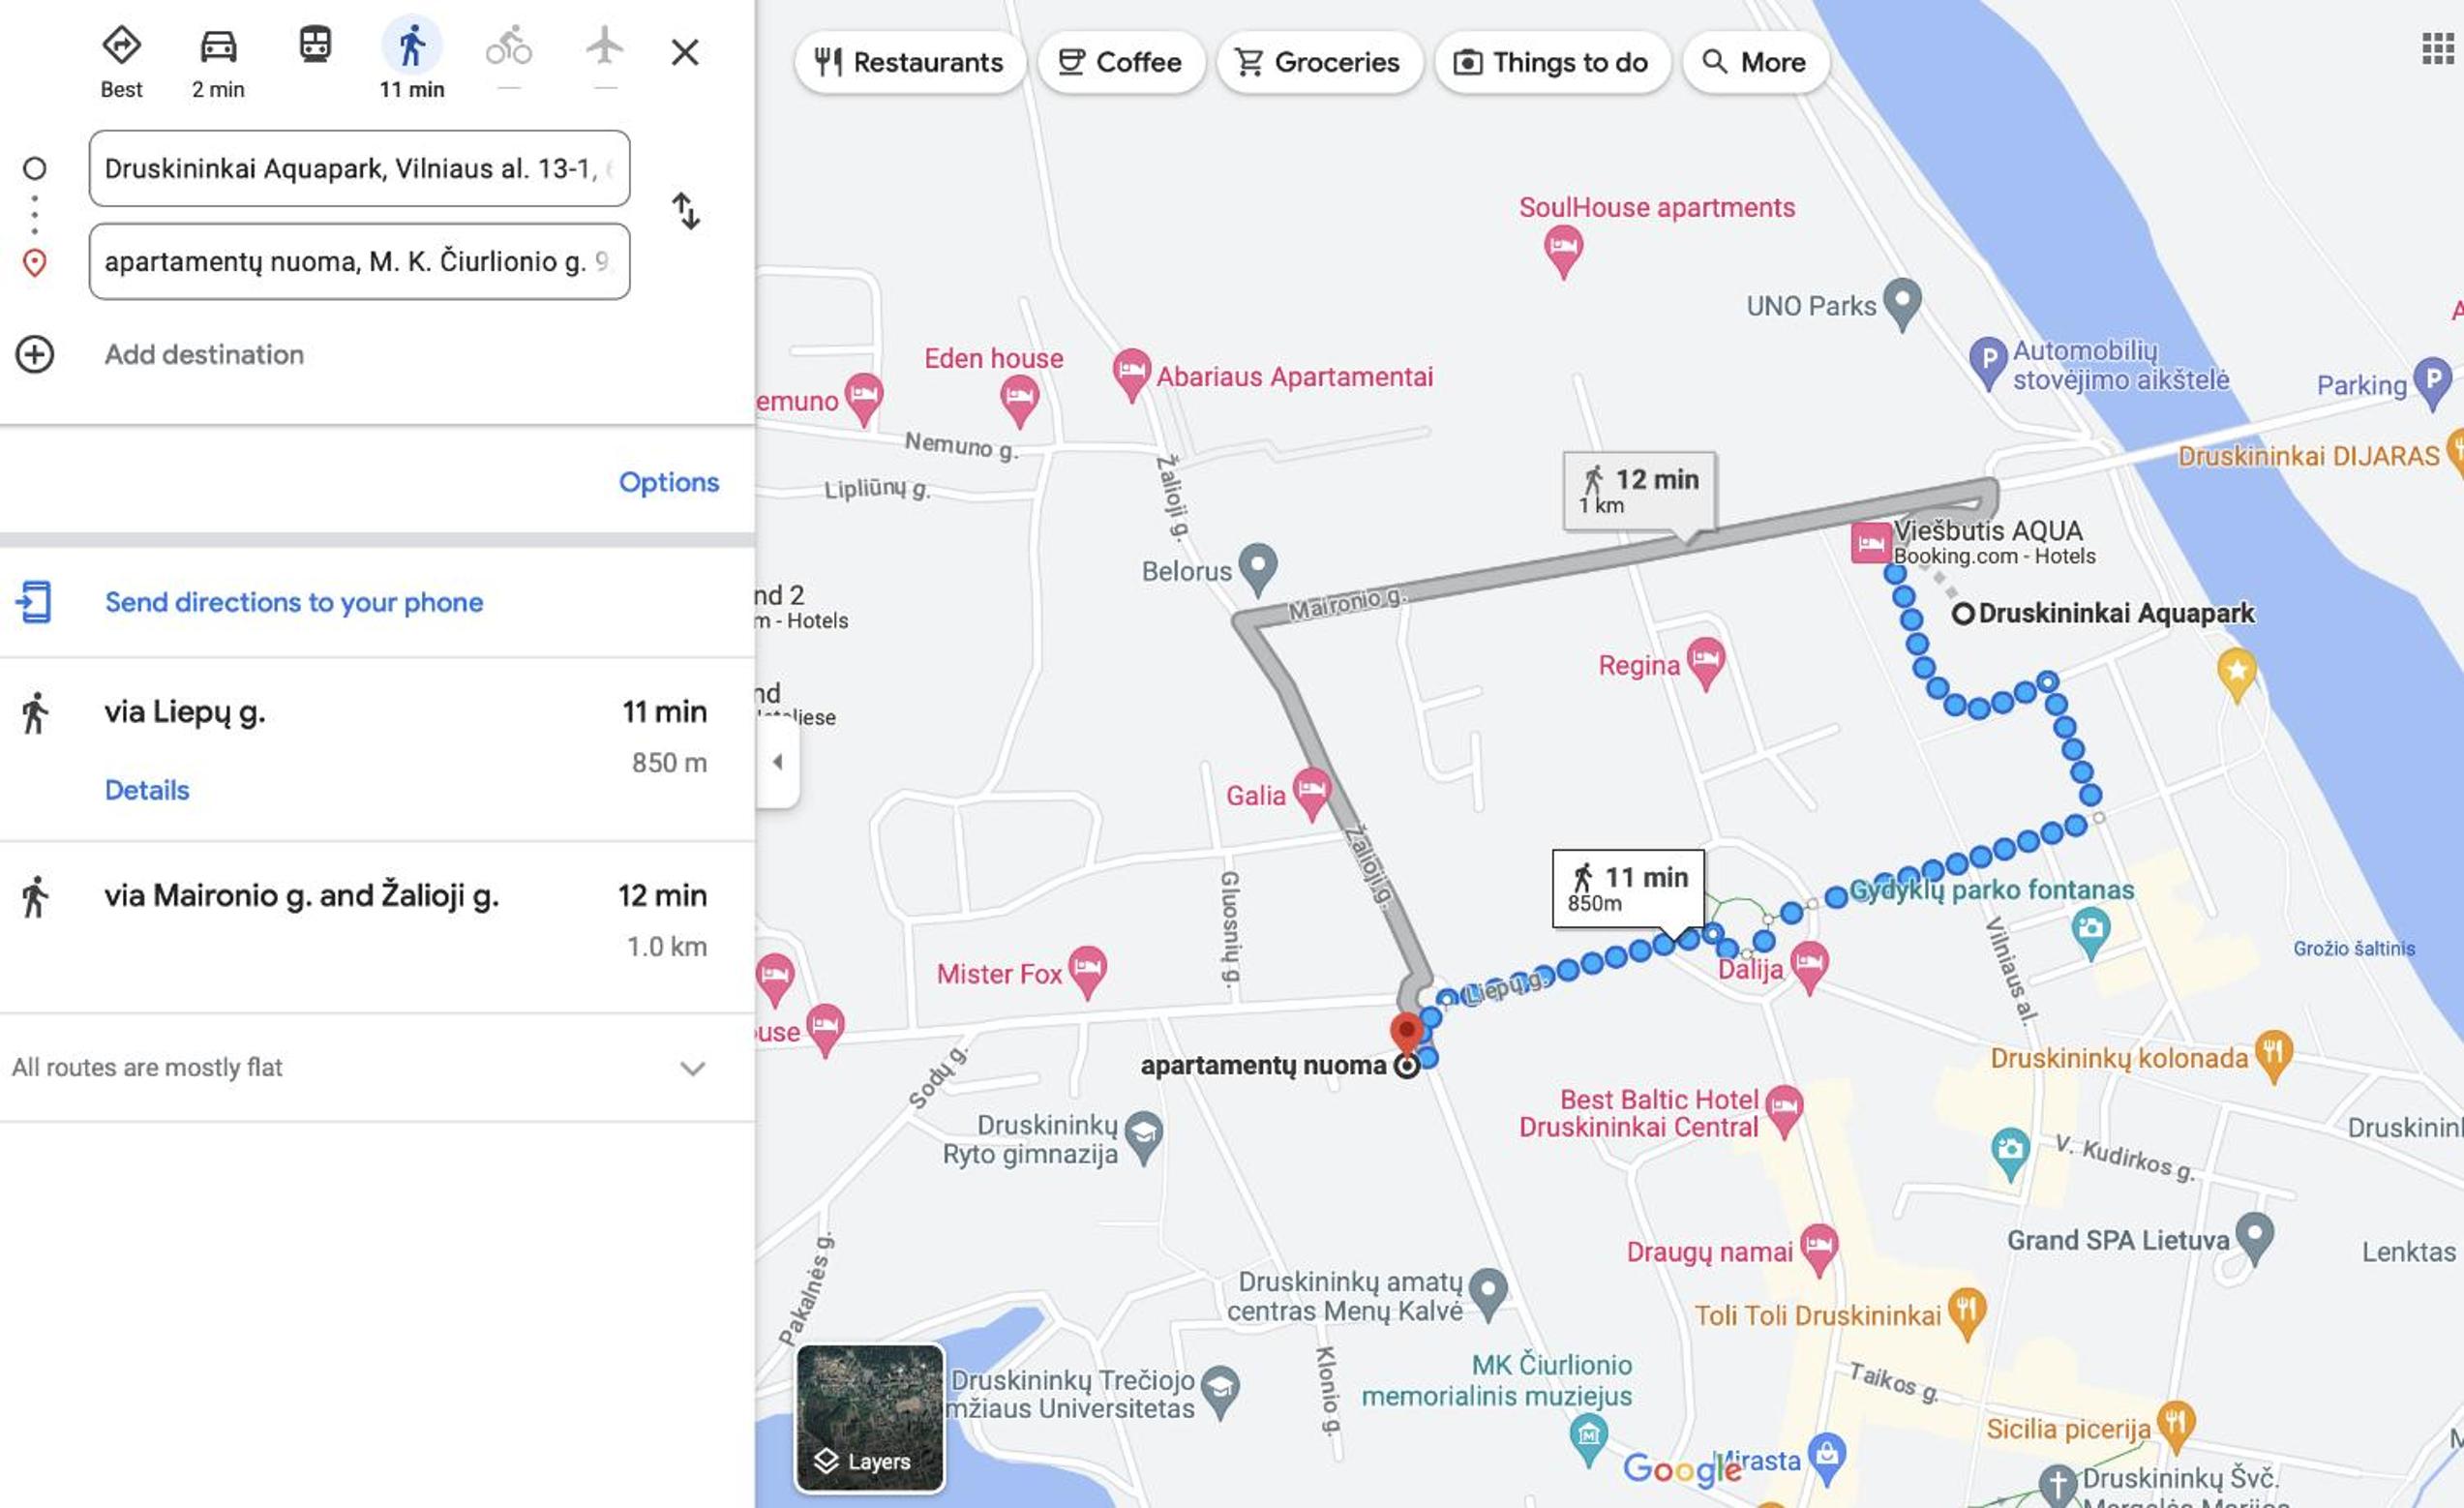Viewport: 2464px width, 1508px height.
Task: Click the Druskininkų kolonada restaurant pin
Action: [2274, 1055]
